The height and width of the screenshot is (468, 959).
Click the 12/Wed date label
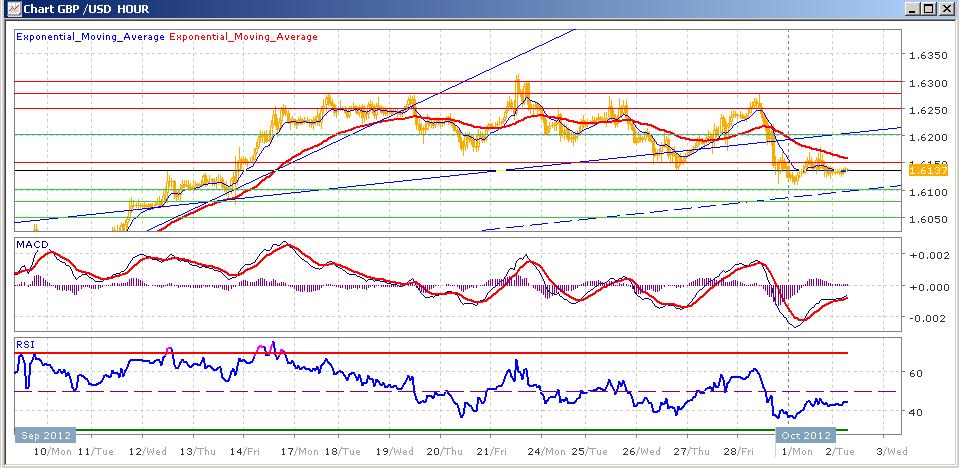[x=147, y=451]
